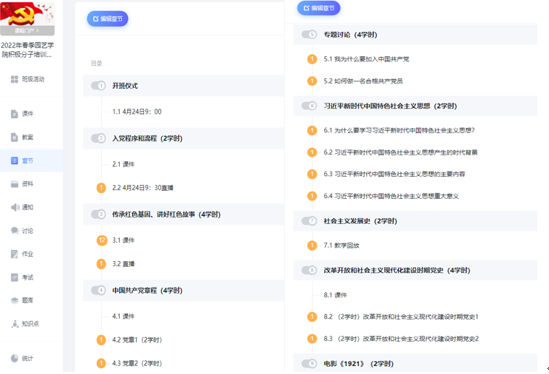Click orange badge beside section 8.2
Screen dimensions: 549x374
pyautogui.click(x=312, y=317)
